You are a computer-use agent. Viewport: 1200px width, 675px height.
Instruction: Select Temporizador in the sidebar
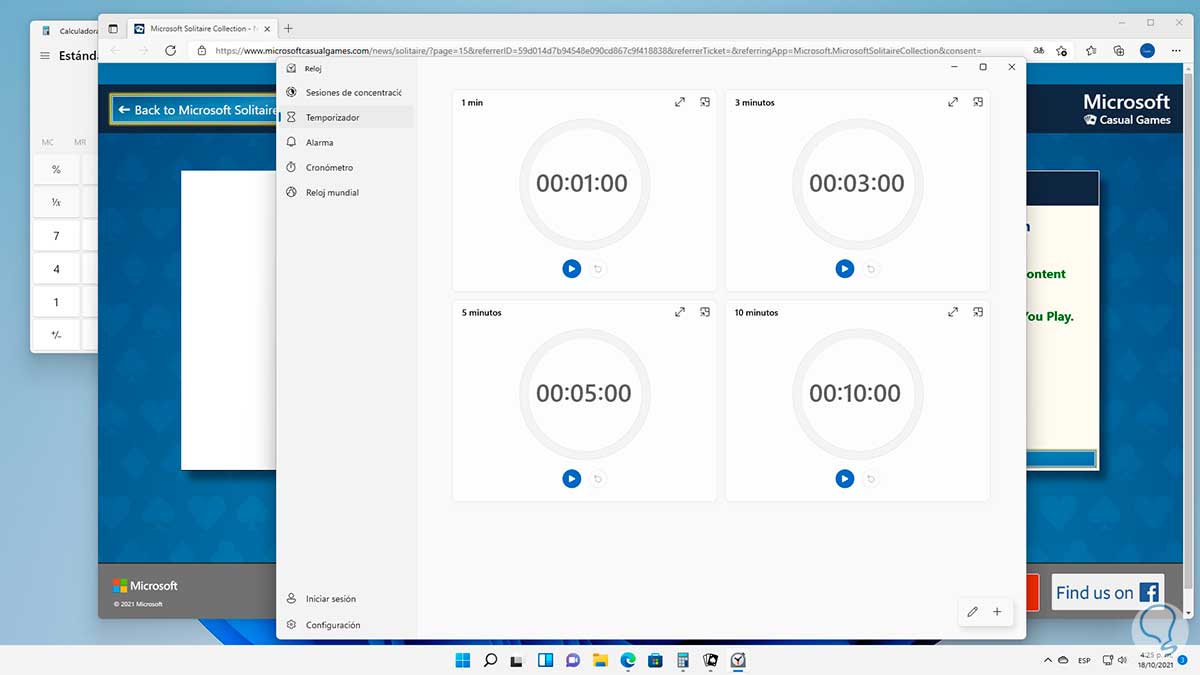click(345, 117)
